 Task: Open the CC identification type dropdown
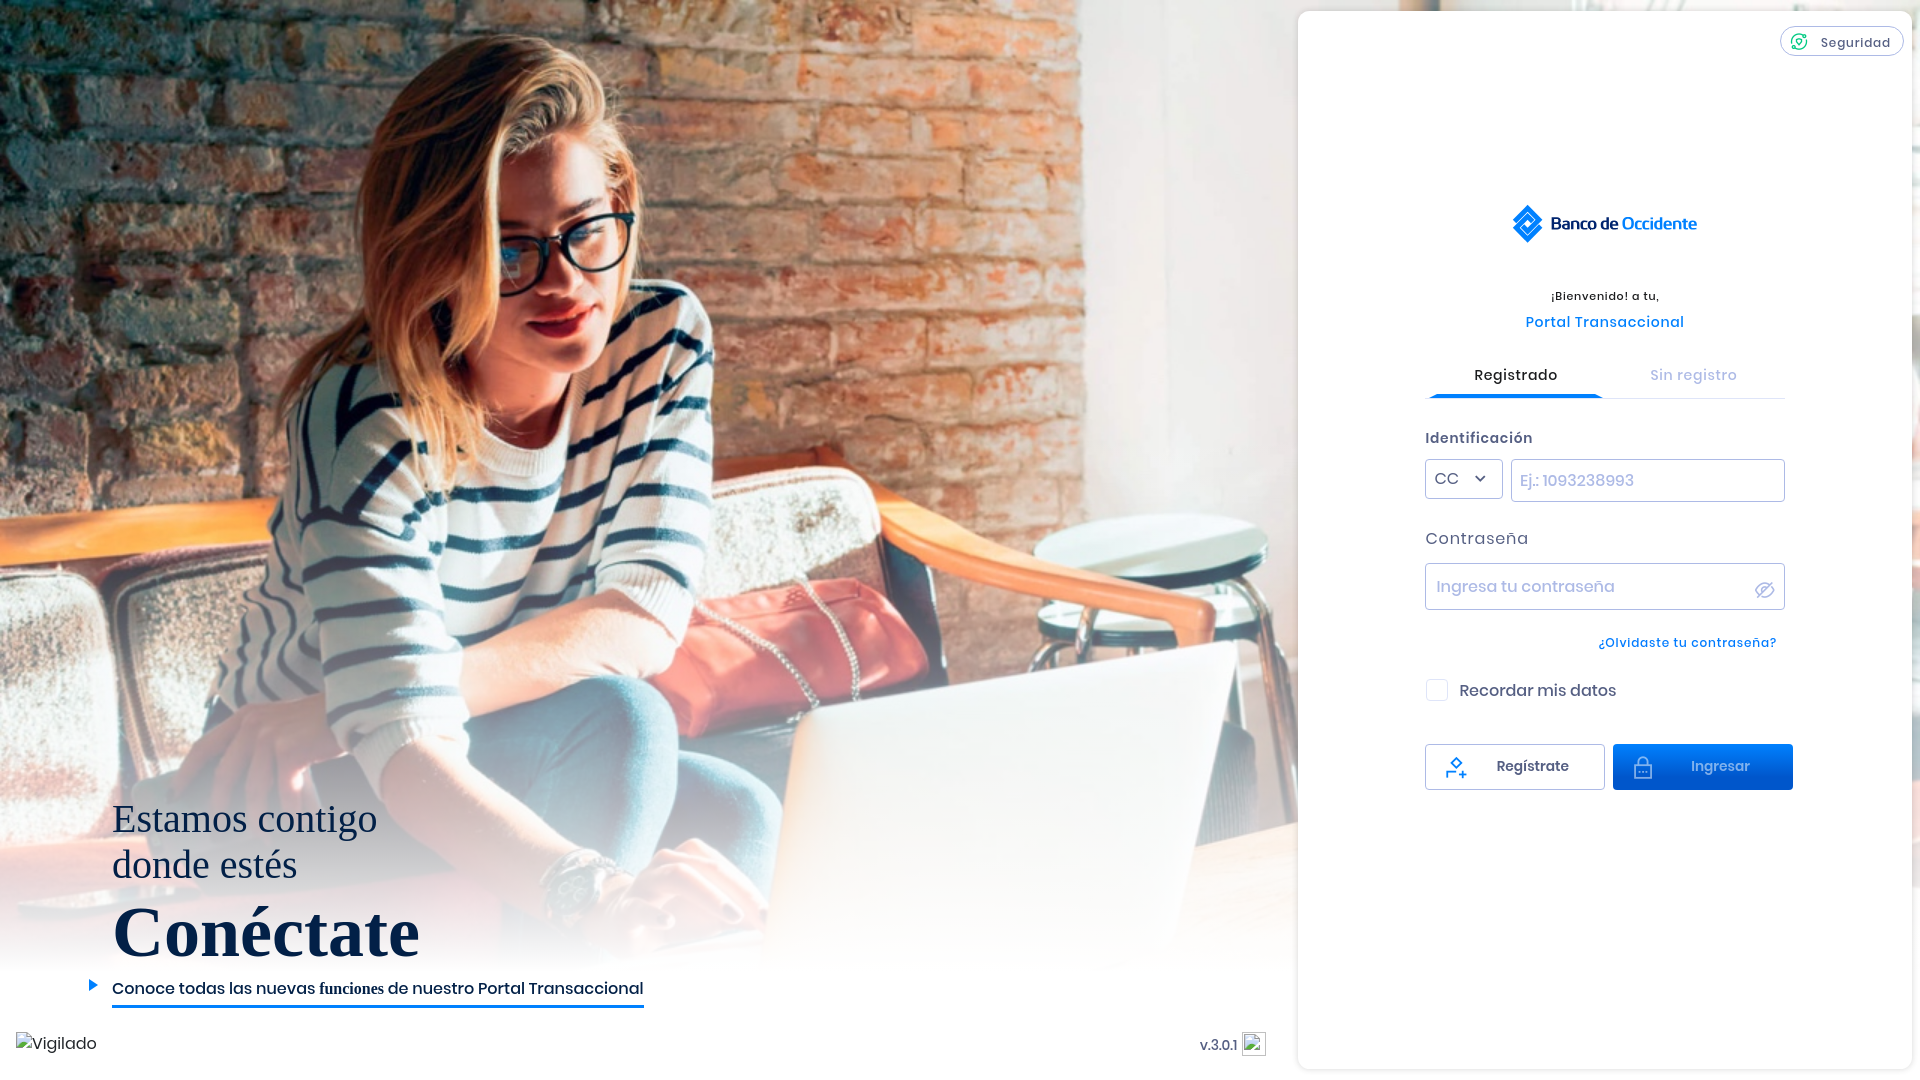[x=1463, y=479]
